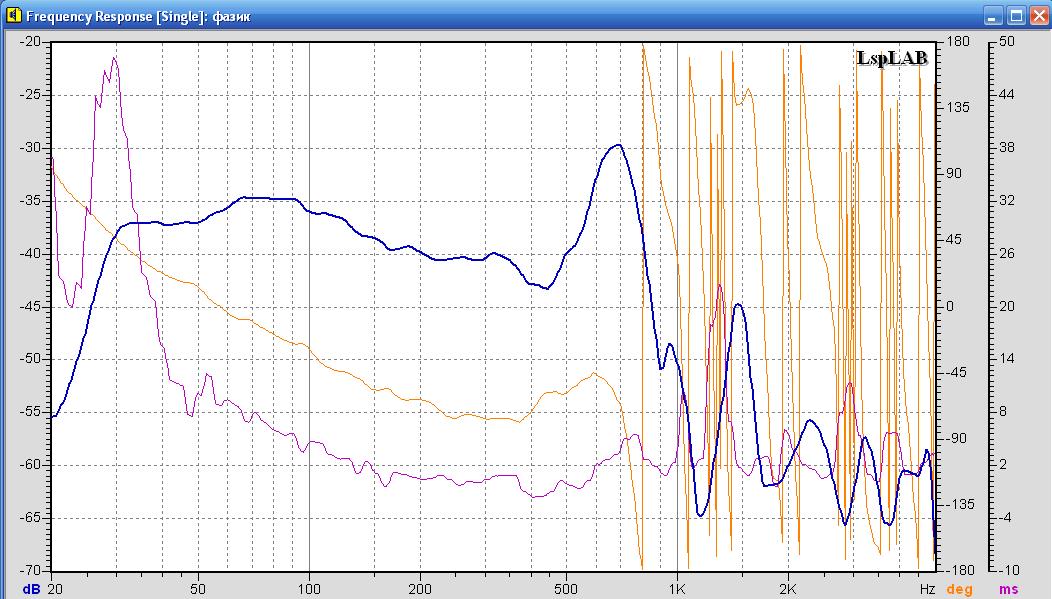Image resolution: width=1052 pixels, height=599 pixels.
Task: Click the orange 'deg' axis unit label
Action: click(959, 590)
